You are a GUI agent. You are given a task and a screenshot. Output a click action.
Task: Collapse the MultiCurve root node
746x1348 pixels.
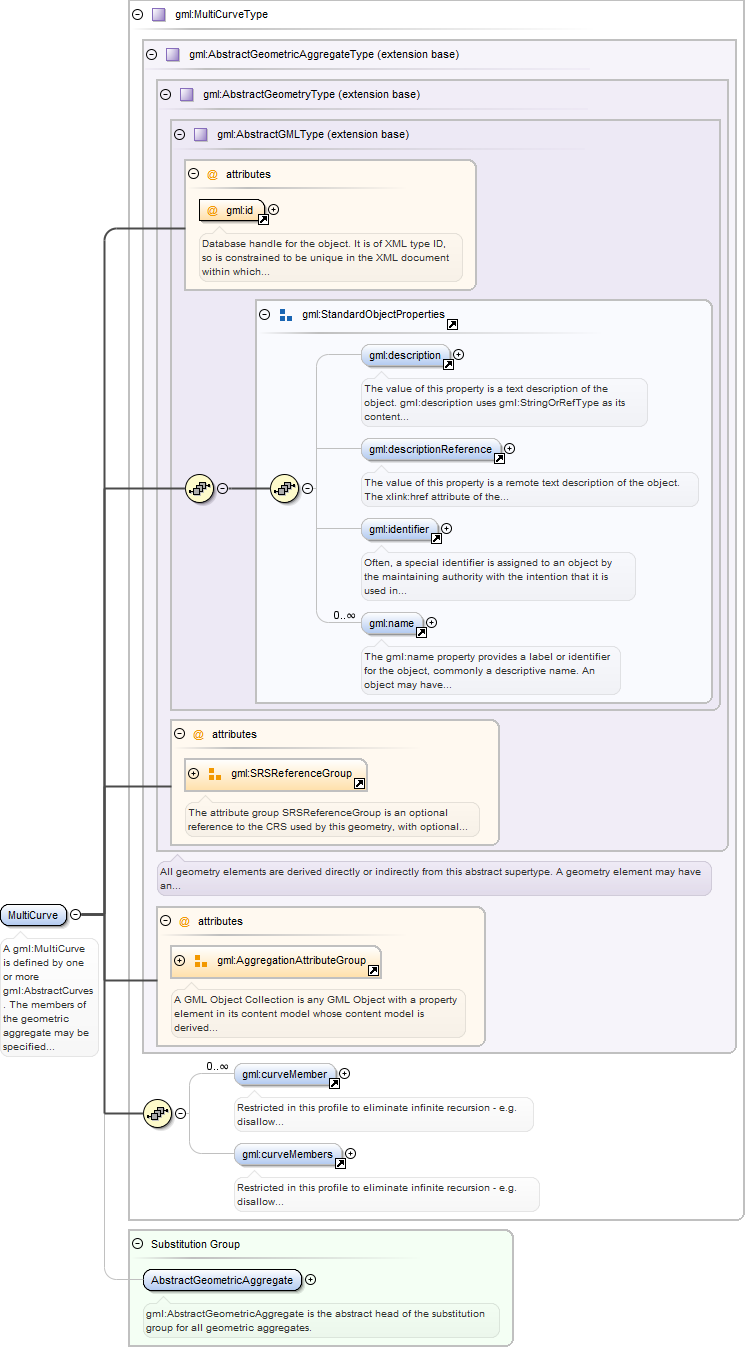click(76, 914)
